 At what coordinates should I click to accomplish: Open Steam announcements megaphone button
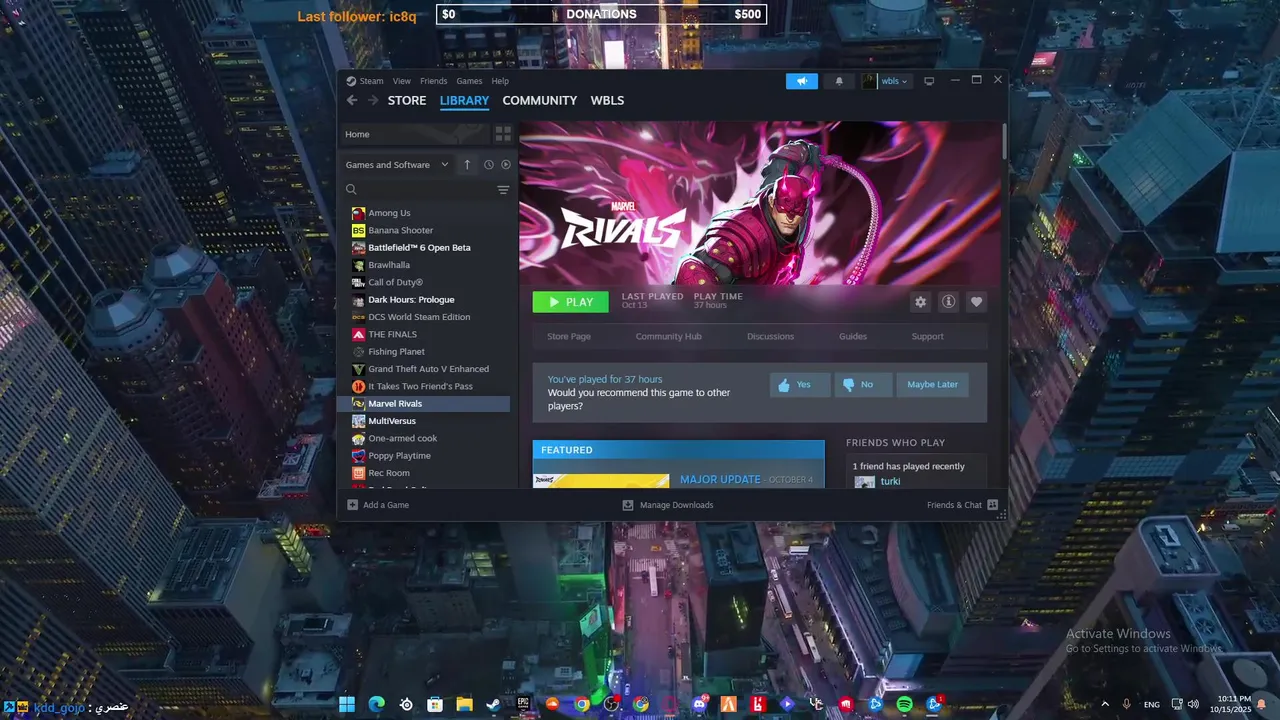click(x=801, y=81)
